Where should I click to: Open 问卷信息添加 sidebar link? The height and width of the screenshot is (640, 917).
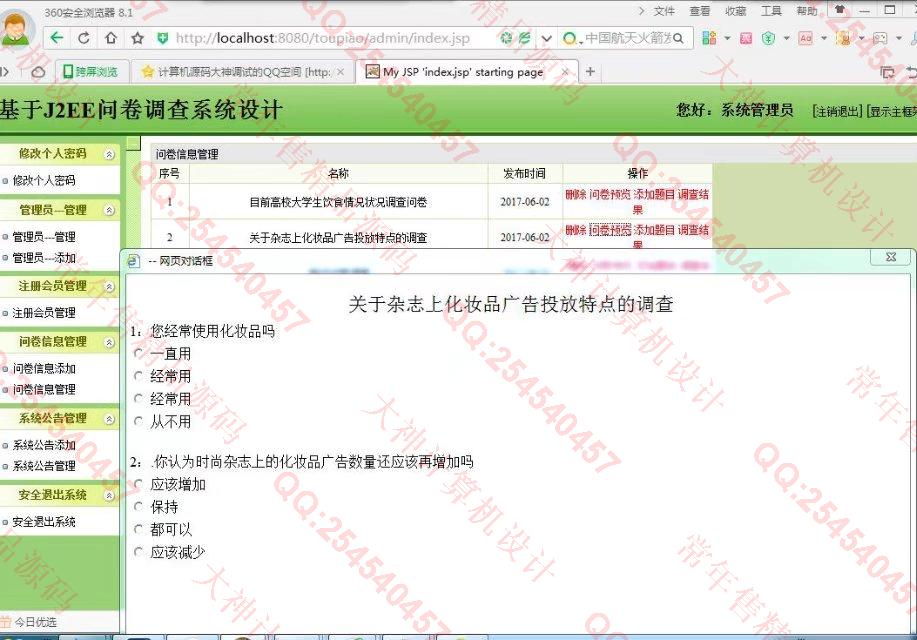(x=44, y=369)
